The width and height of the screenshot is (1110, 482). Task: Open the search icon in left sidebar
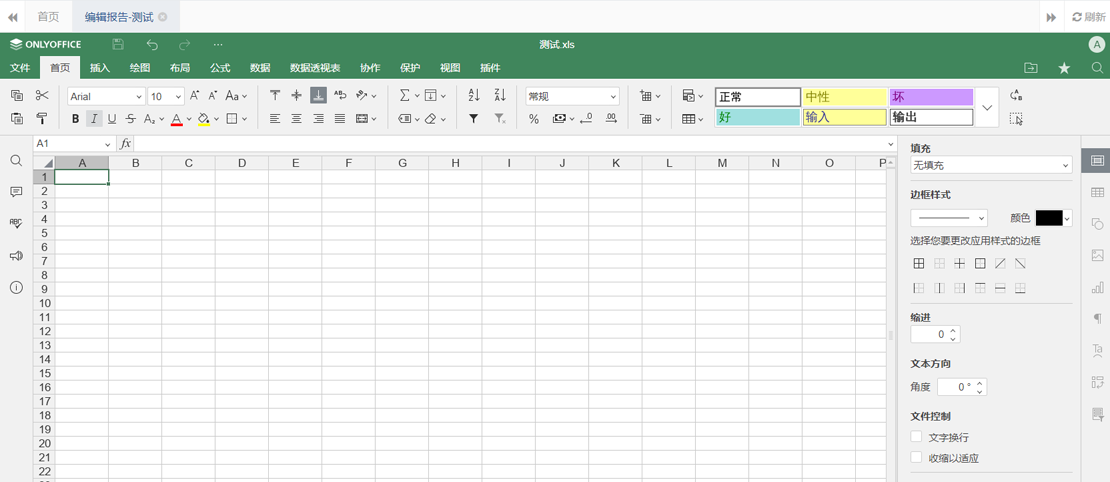click(x=16, y=161)
